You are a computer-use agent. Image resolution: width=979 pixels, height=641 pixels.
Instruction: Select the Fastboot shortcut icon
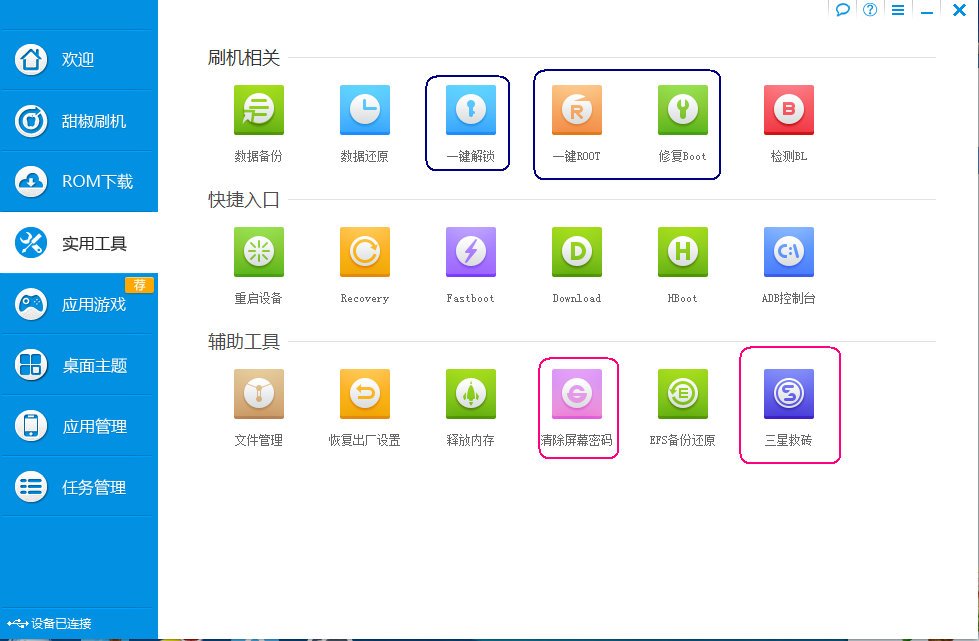click(471, 252)
